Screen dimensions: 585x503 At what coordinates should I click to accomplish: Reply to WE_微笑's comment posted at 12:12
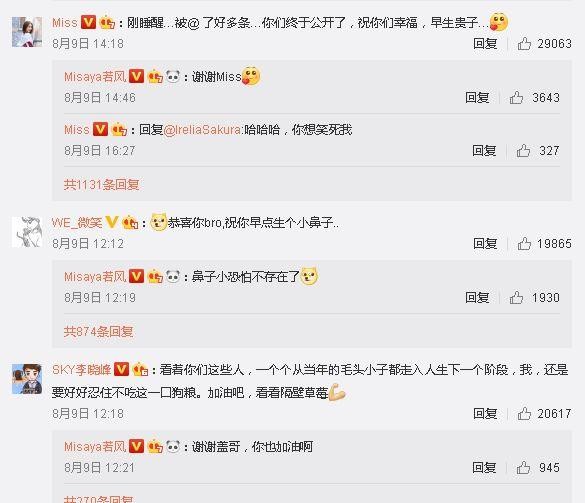(x=485, y=244)
